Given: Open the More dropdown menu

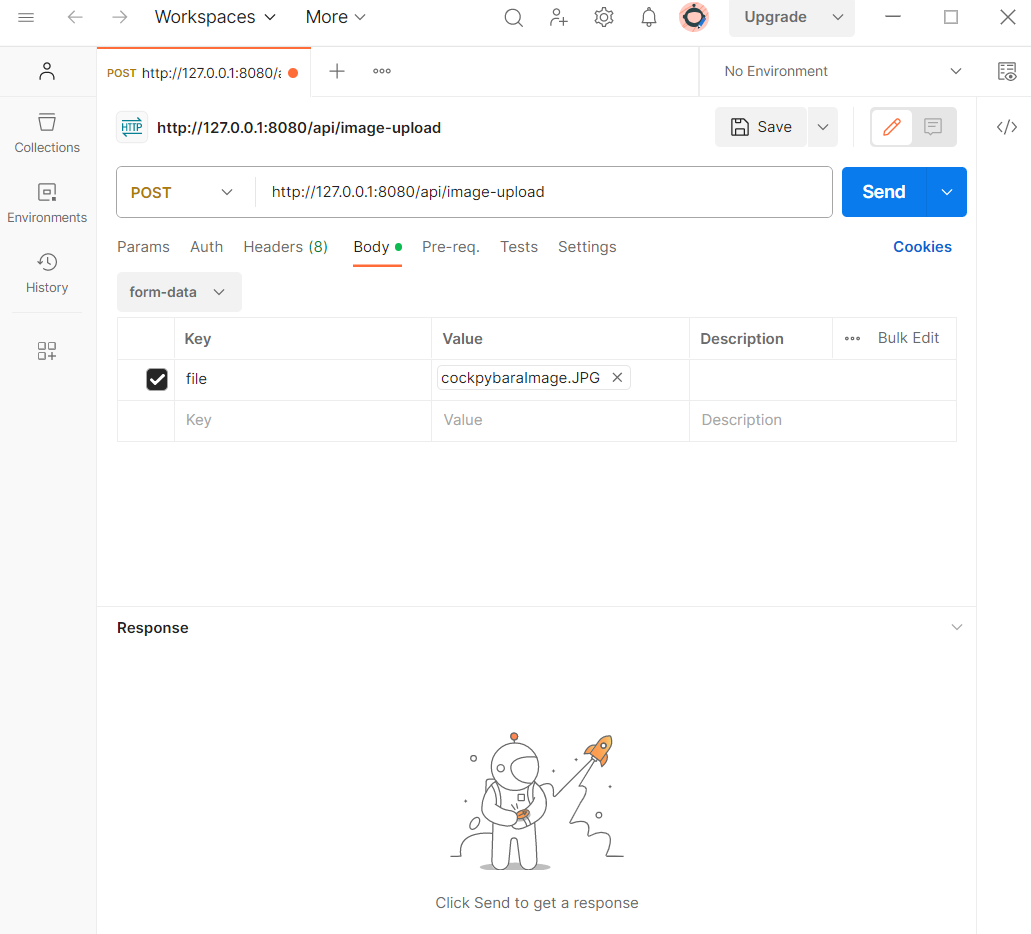Looking at the screenshot, I should (335, 17).
